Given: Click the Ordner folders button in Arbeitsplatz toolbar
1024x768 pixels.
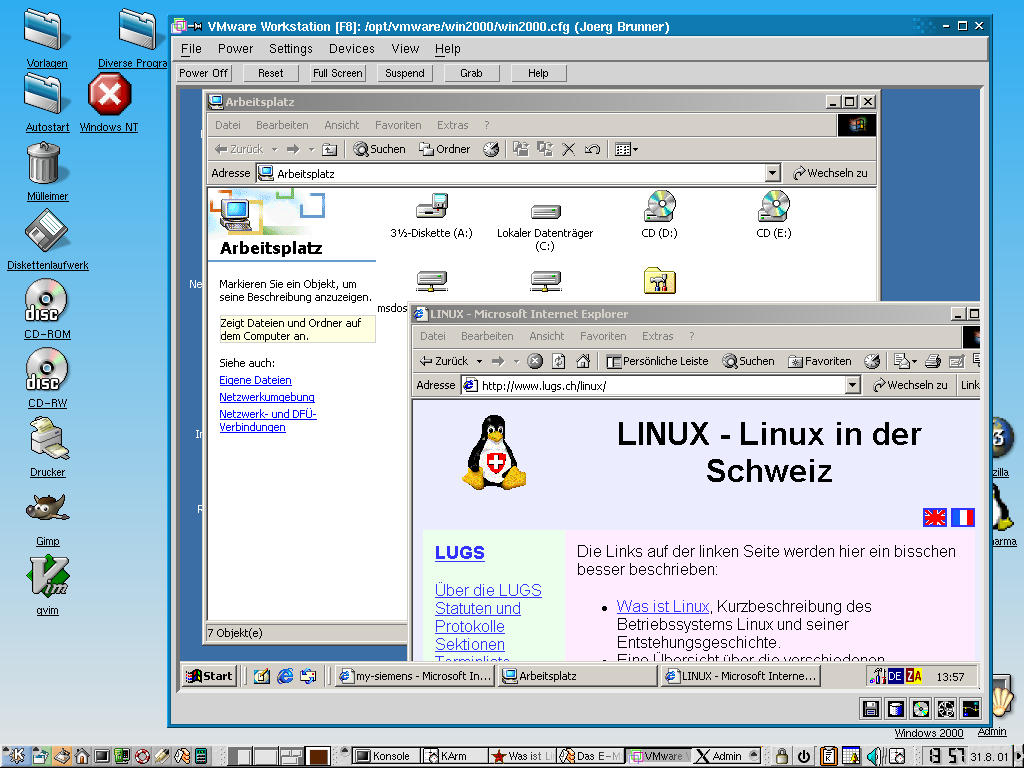Looking at the screenshot, I should point(444,149).
